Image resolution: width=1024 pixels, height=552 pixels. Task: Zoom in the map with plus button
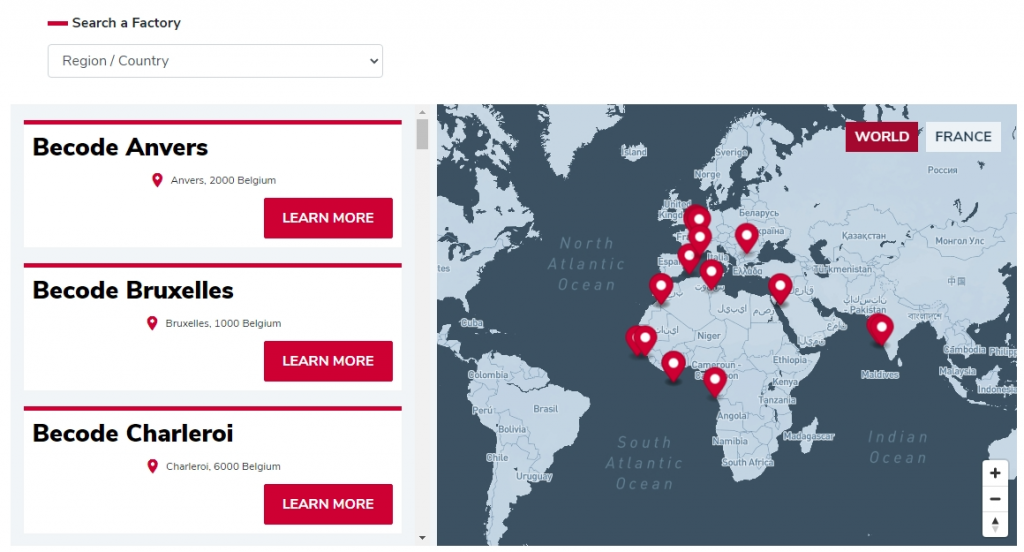pyautogui.click(x=995, y=473)
